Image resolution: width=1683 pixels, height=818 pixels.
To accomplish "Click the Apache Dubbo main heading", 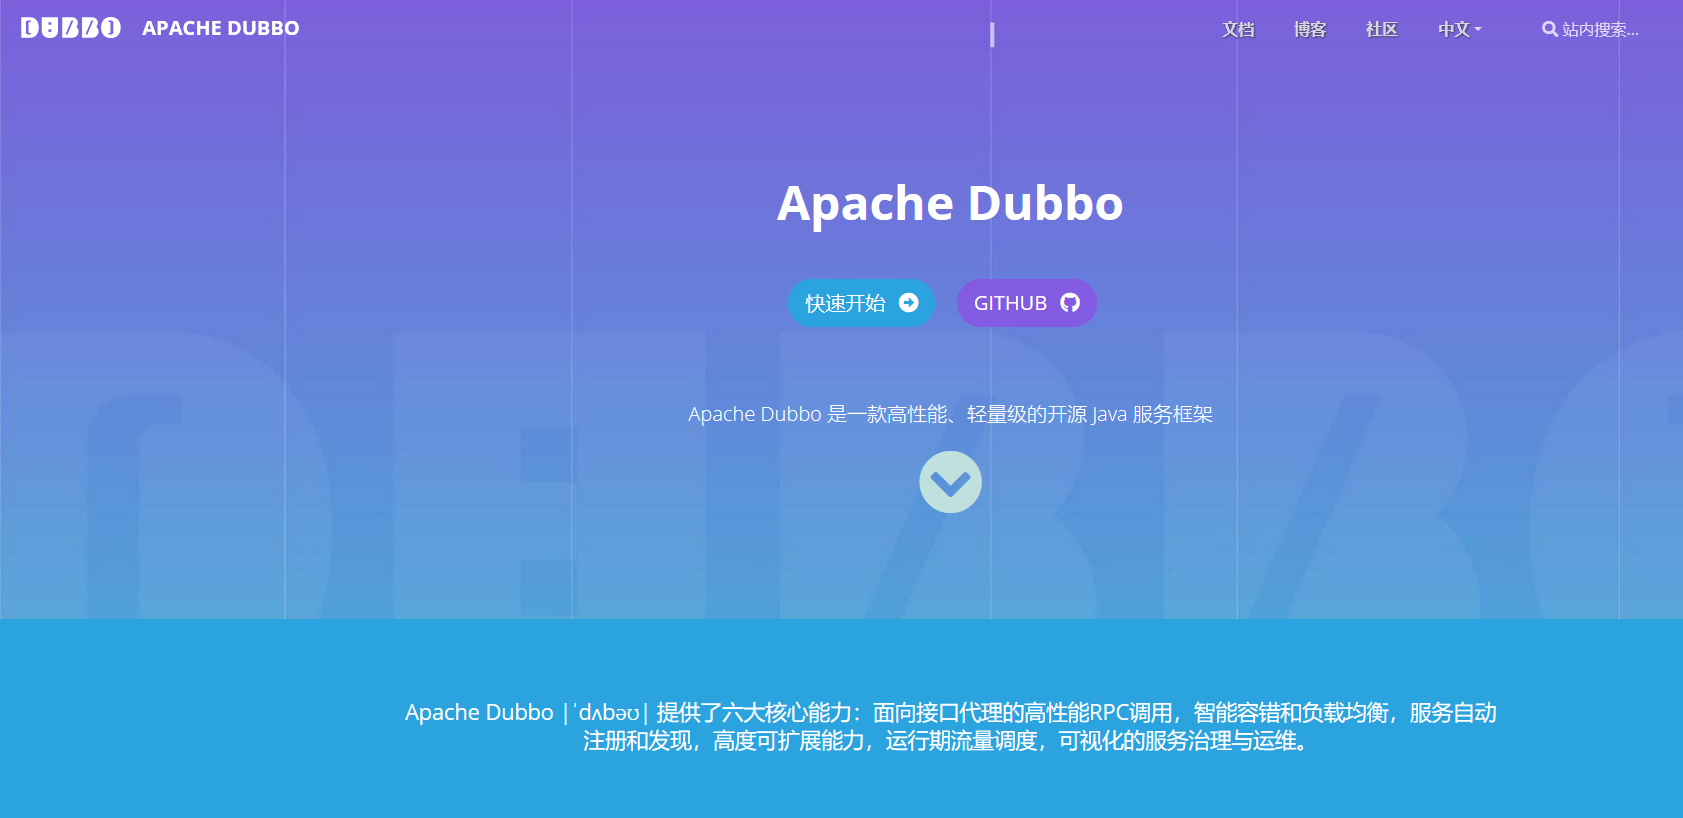I will click(950, 204).
